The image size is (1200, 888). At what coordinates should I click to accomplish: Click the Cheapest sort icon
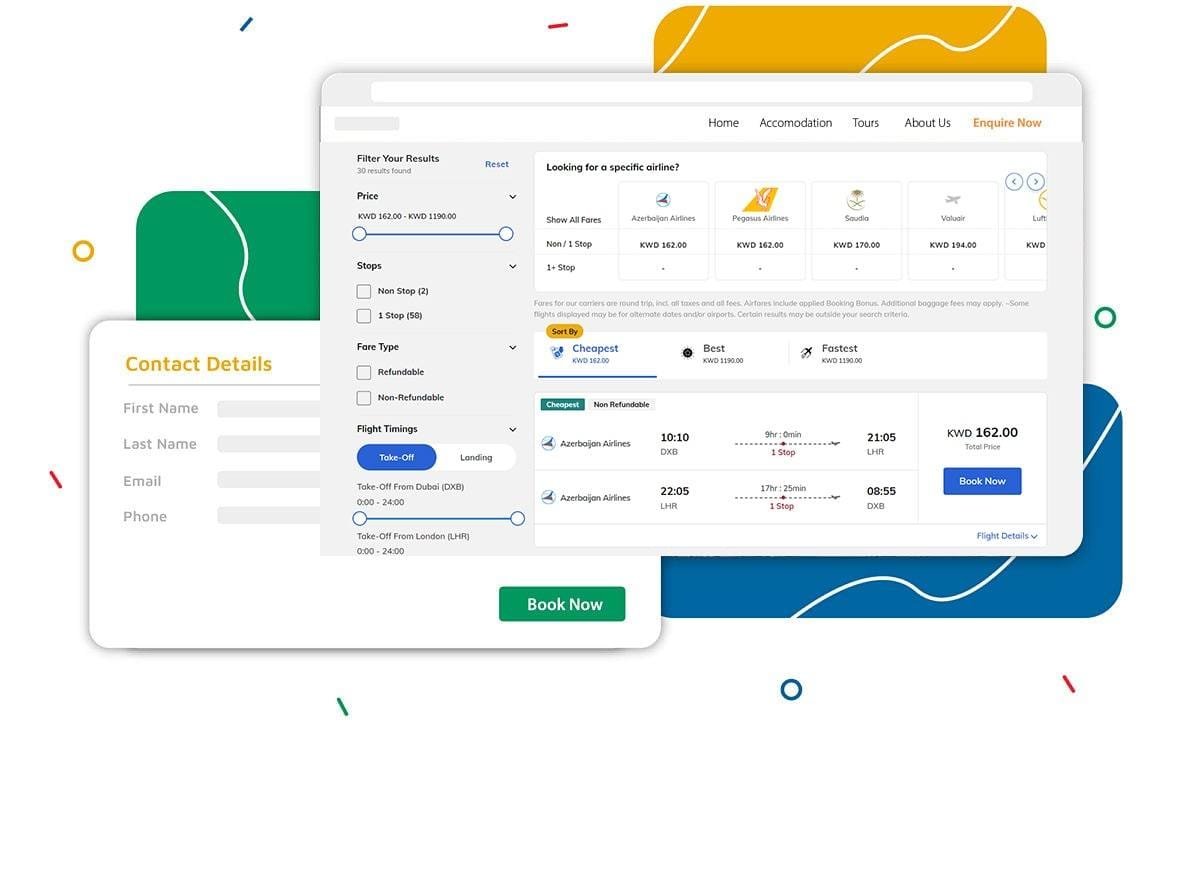[x=557, y=352]
